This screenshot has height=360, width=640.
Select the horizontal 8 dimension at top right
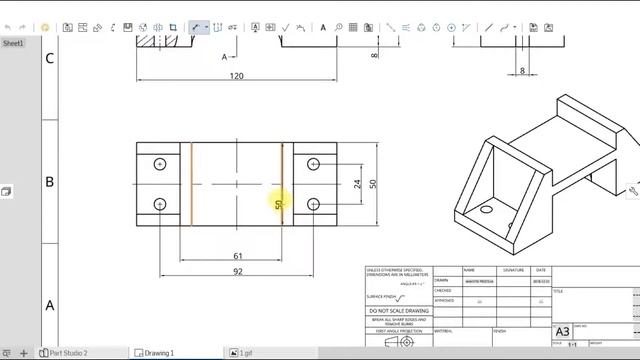point(522,71)
